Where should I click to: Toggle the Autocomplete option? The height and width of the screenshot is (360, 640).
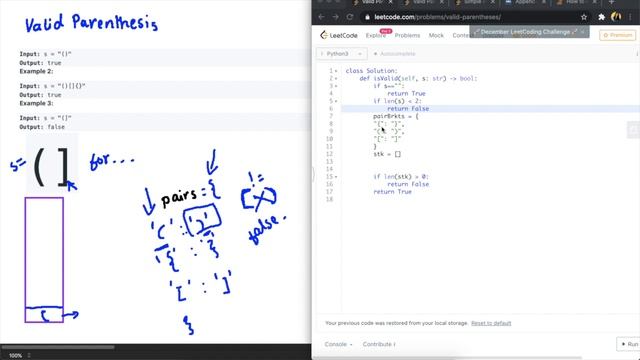394,54
